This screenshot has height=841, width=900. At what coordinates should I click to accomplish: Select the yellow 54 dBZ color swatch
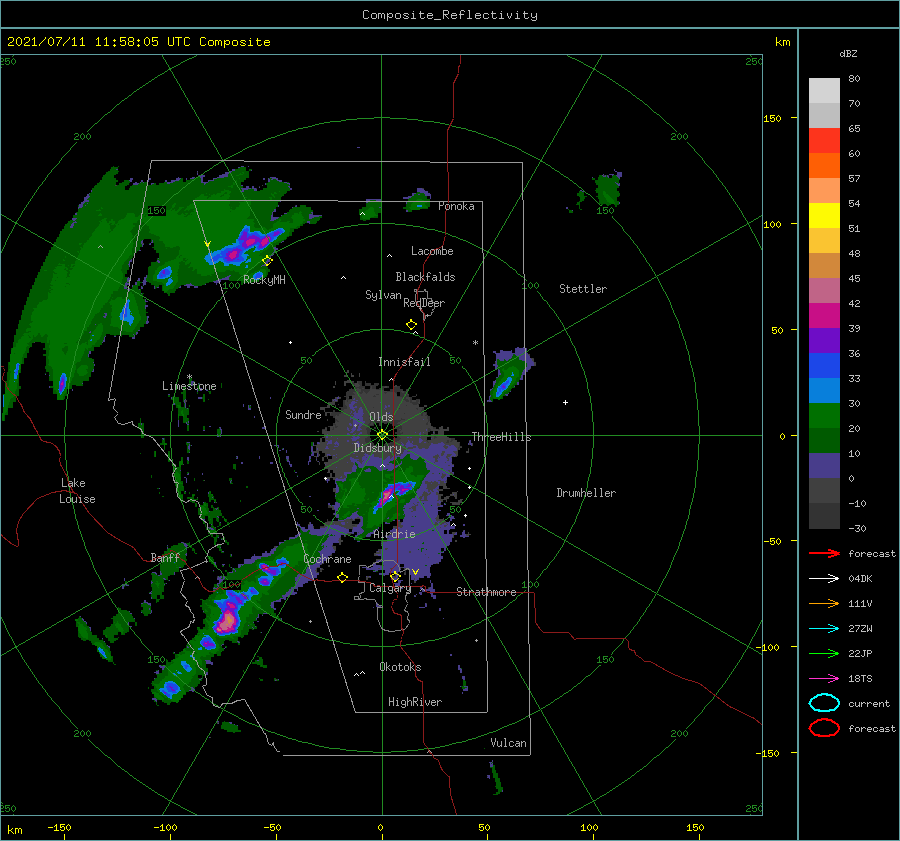click(x=824, y=215)
